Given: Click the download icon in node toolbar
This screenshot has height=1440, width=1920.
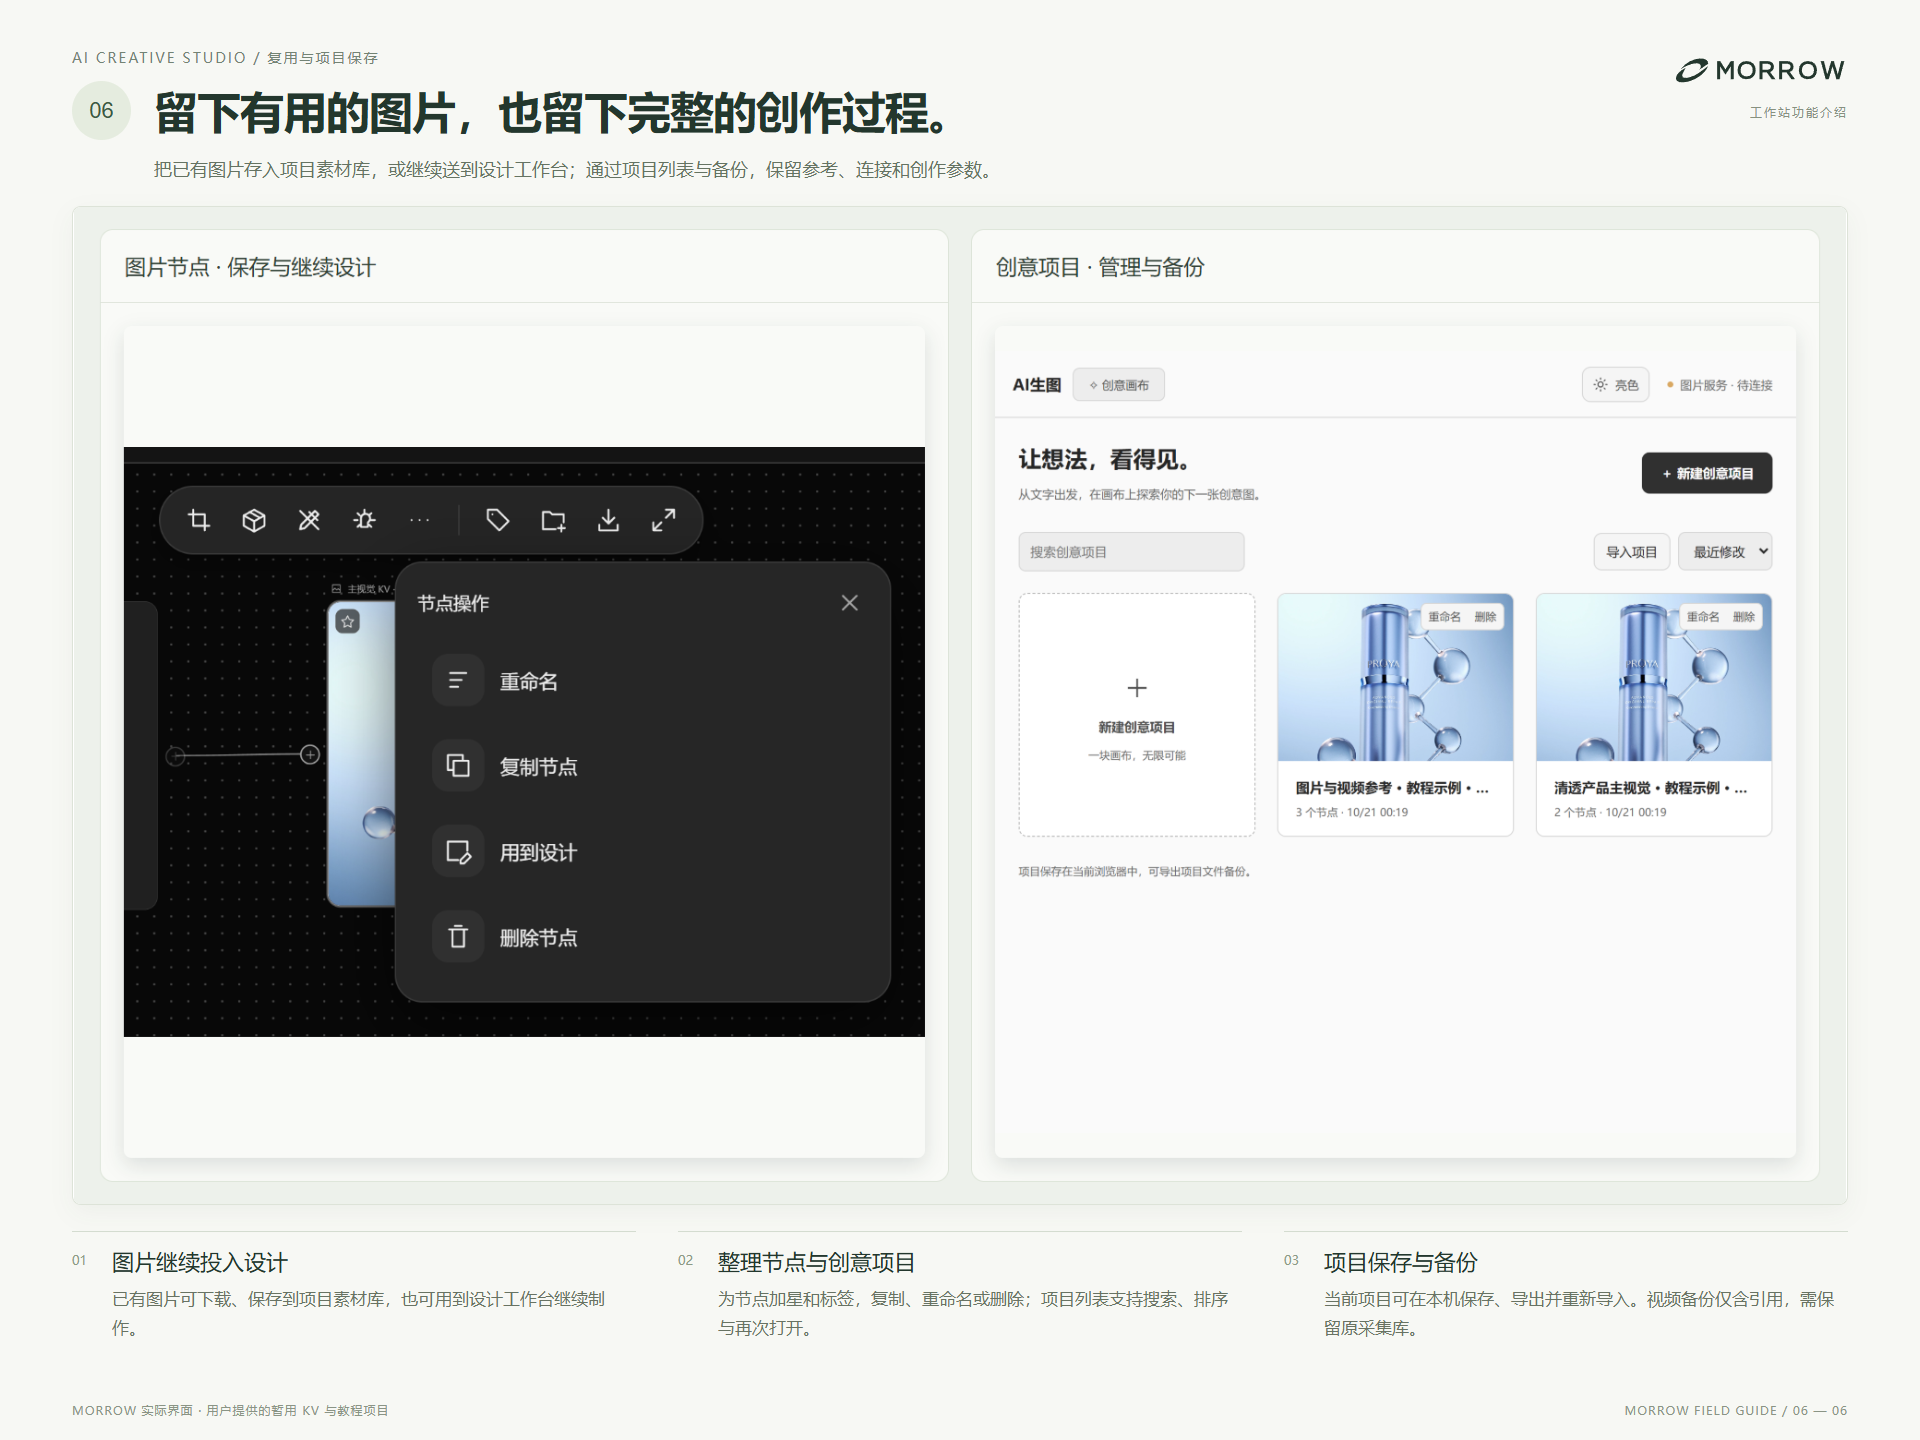Looking at the screenshot, I should tap(608, 520).
